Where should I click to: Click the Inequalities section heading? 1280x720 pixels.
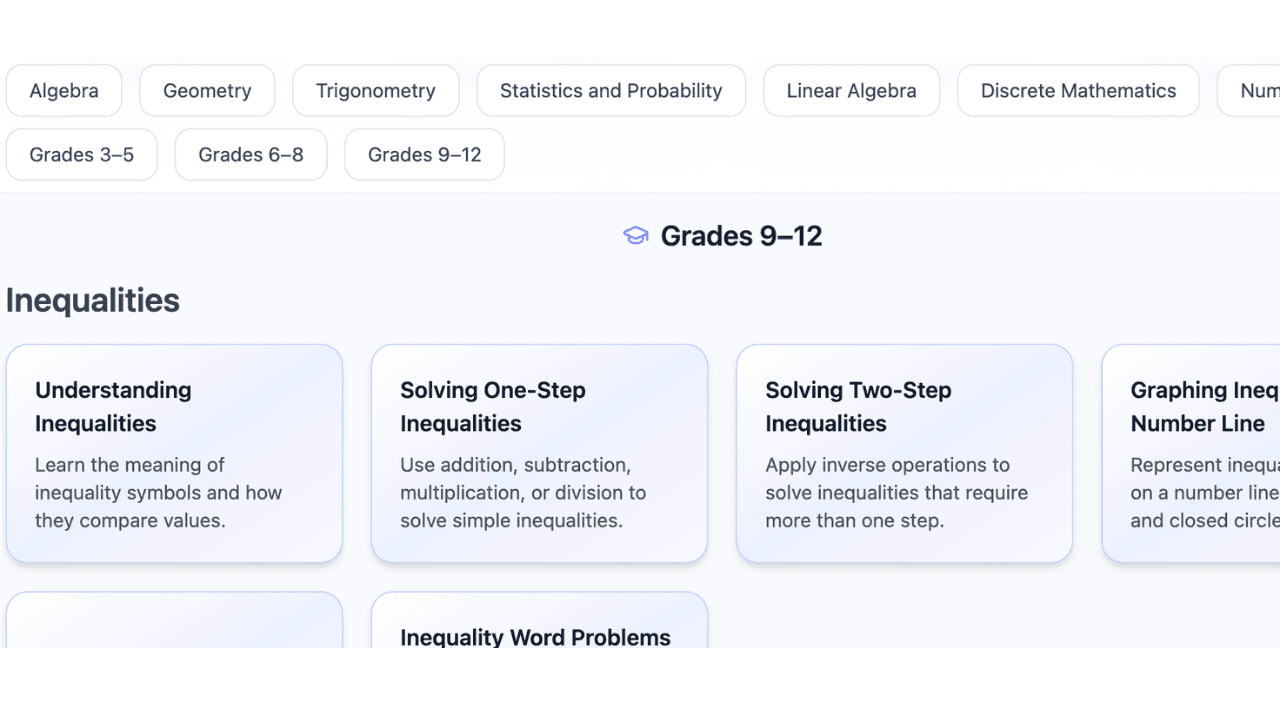tap(92, 300)
